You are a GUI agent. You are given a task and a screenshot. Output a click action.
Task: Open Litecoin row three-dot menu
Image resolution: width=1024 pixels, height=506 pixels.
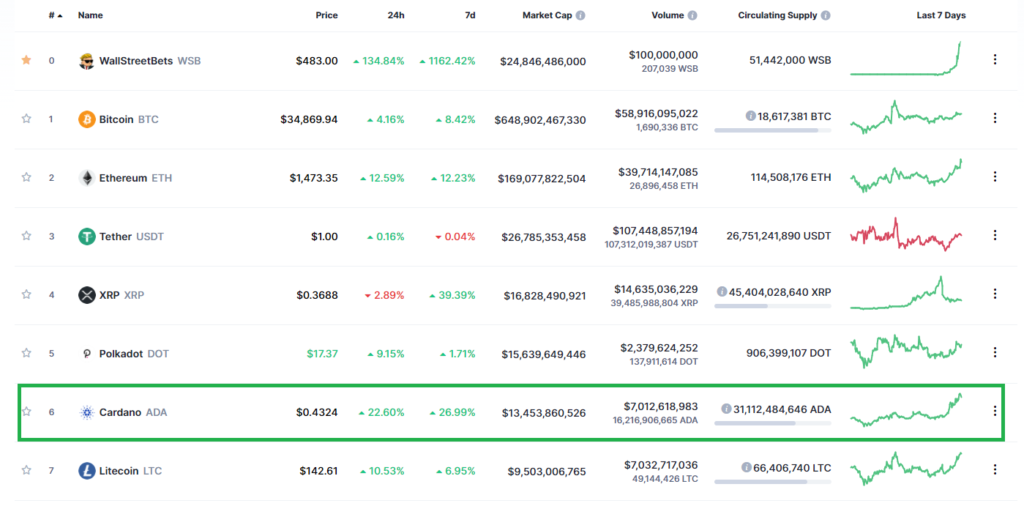(x=995, y=469)
